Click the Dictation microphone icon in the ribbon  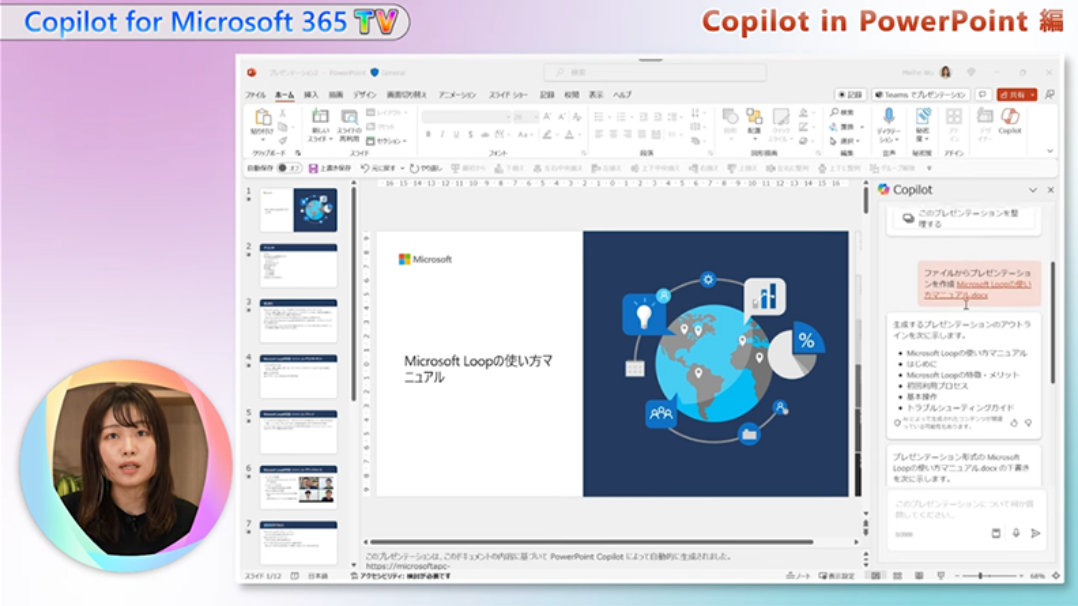click(887, 119)
